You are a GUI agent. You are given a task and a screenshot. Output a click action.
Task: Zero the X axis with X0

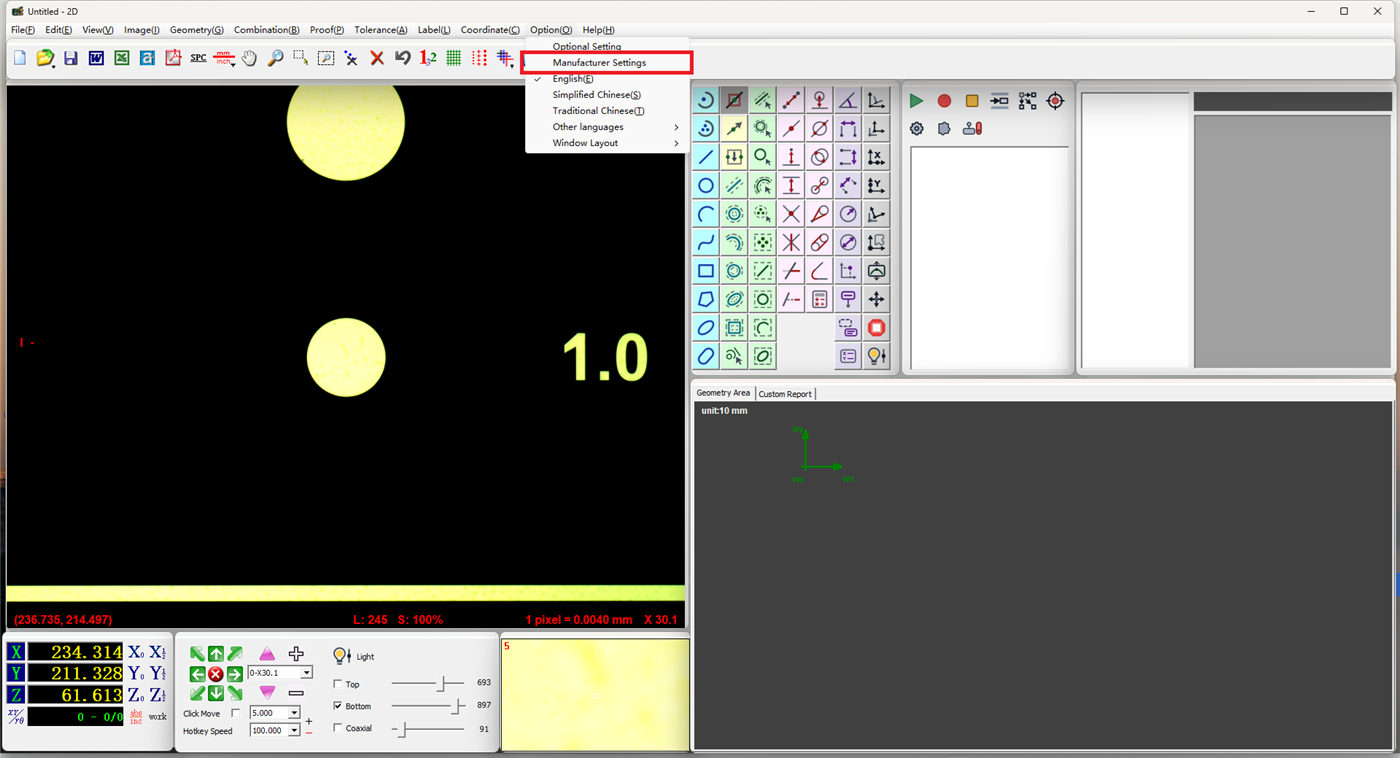pos(136,652)
